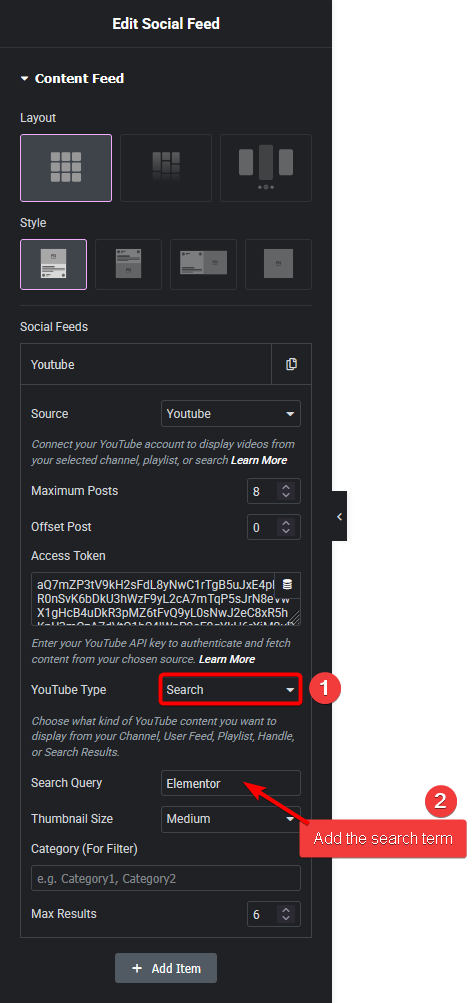
Task: Click the Layout label
Action: tap(38, 118)
